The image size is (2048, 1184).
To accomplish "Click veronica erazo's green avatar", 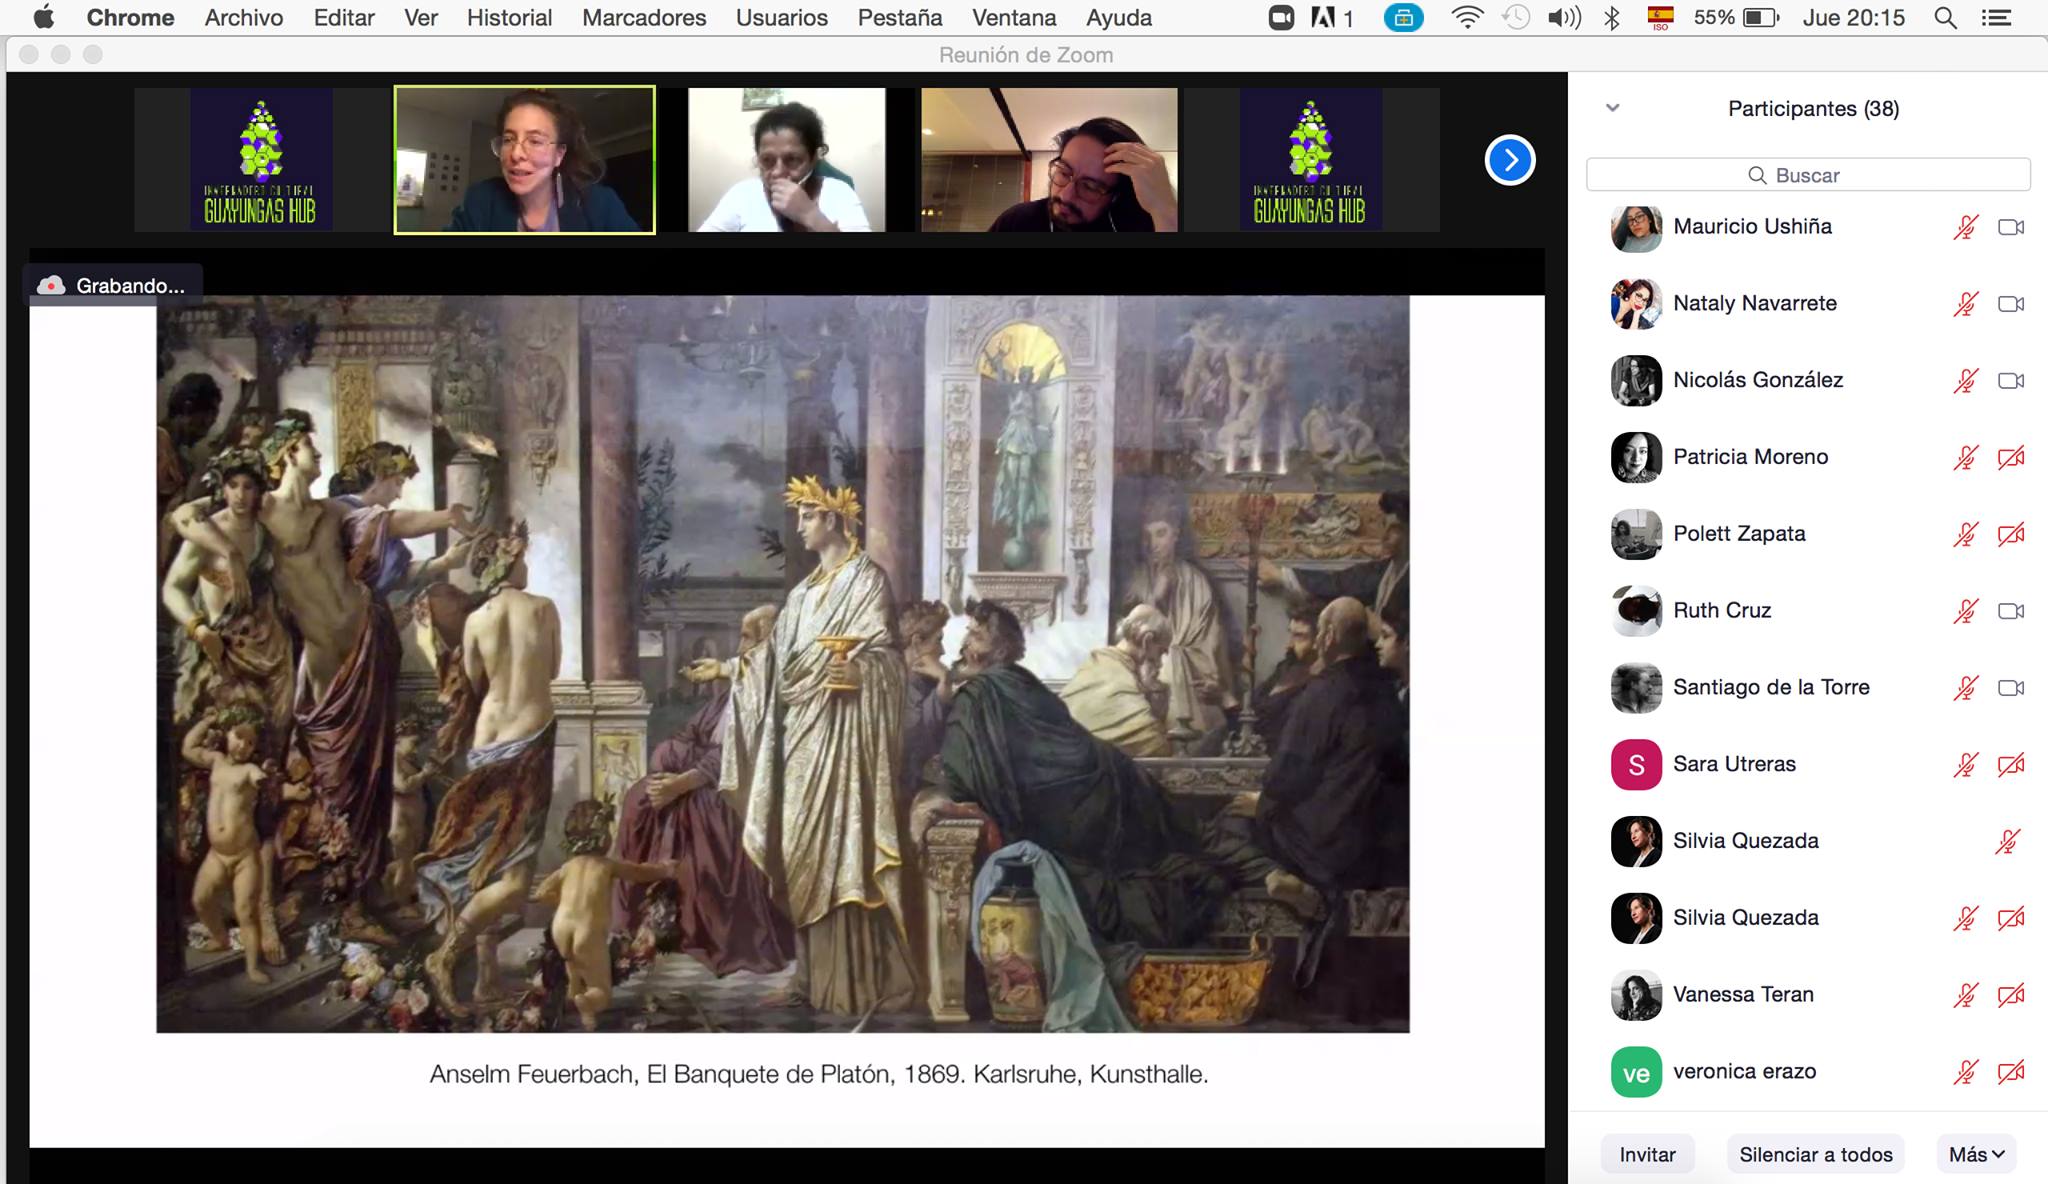I will tap(1636, 1072).
